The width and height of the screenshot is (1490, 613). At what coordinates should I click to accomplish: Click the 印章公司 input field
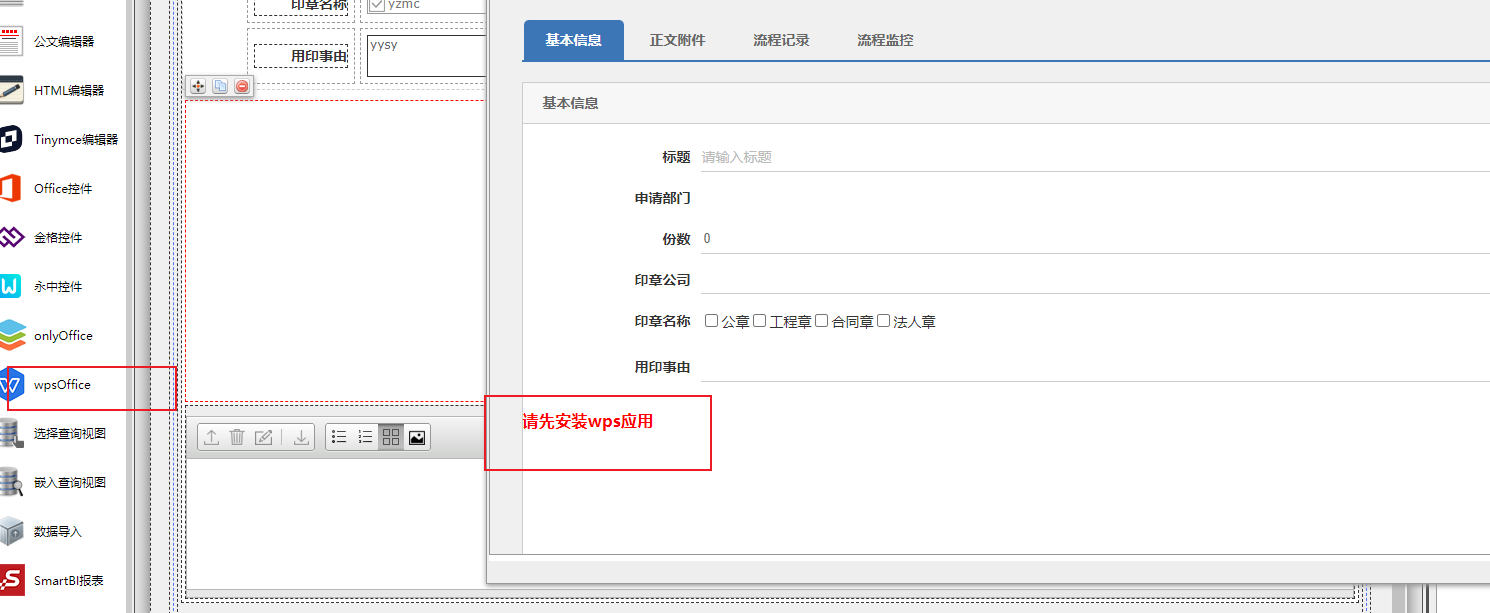(x=1095, y=280)
